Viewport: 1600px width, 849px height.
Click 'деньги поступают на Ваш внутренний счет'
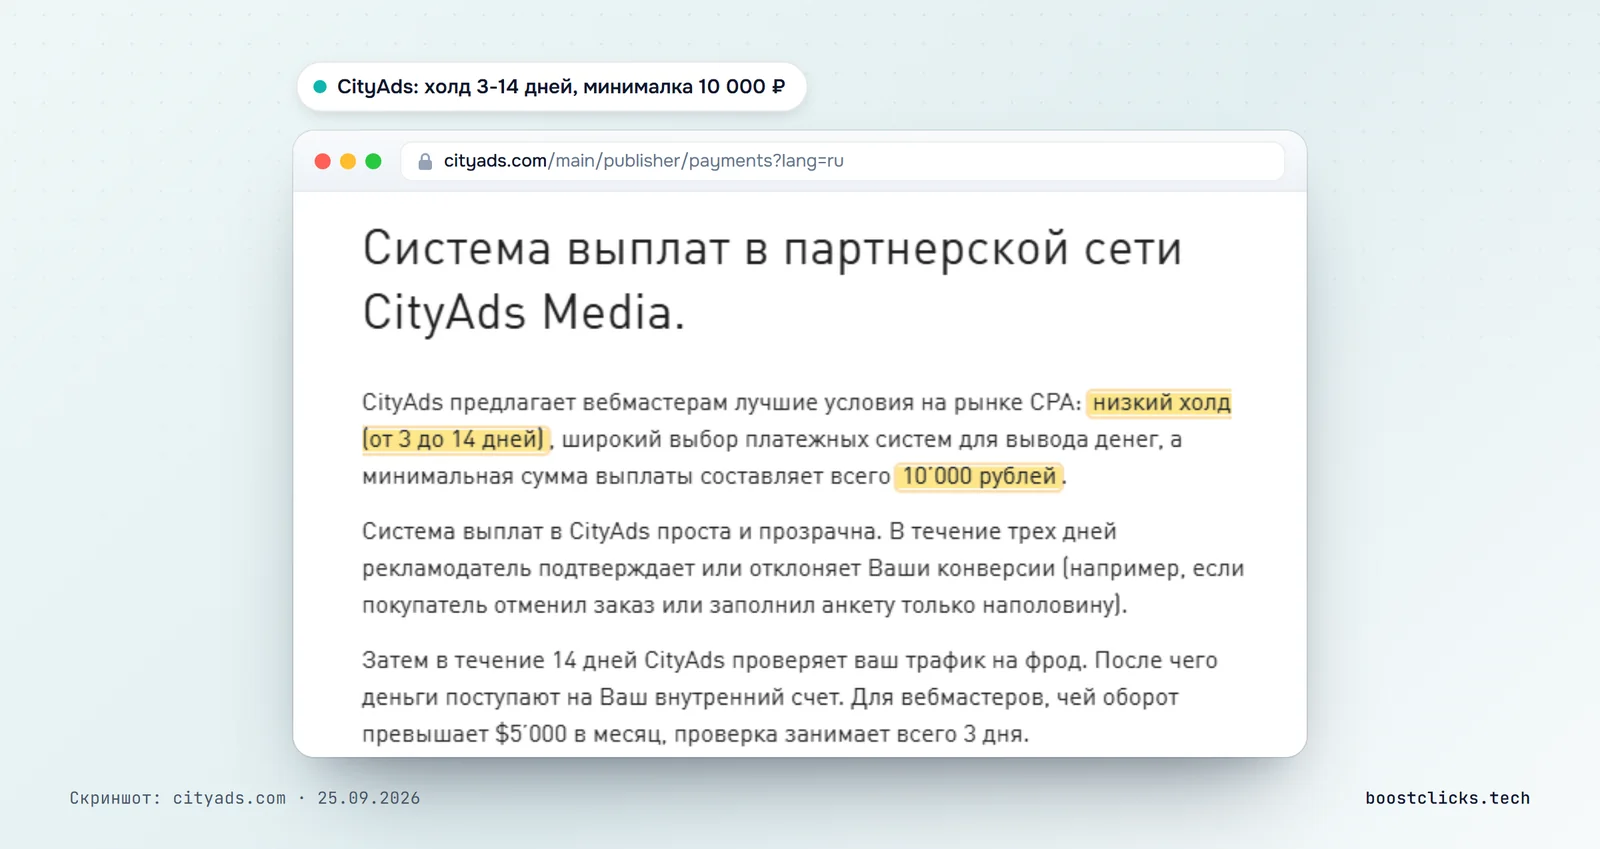603,697
